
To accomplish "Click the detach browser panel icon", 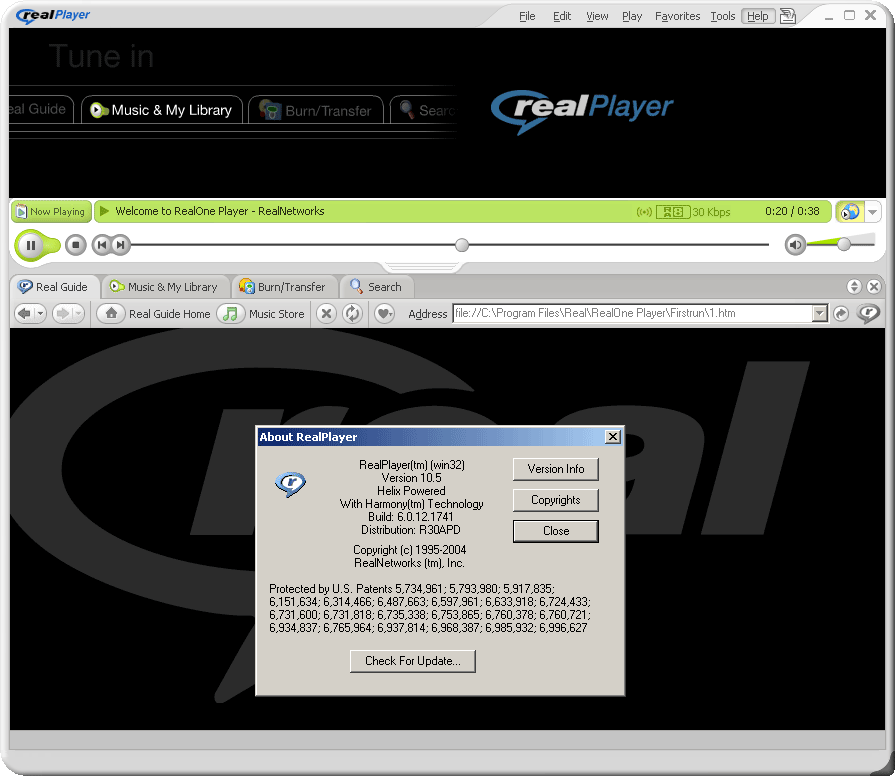I will pos(854,286).
